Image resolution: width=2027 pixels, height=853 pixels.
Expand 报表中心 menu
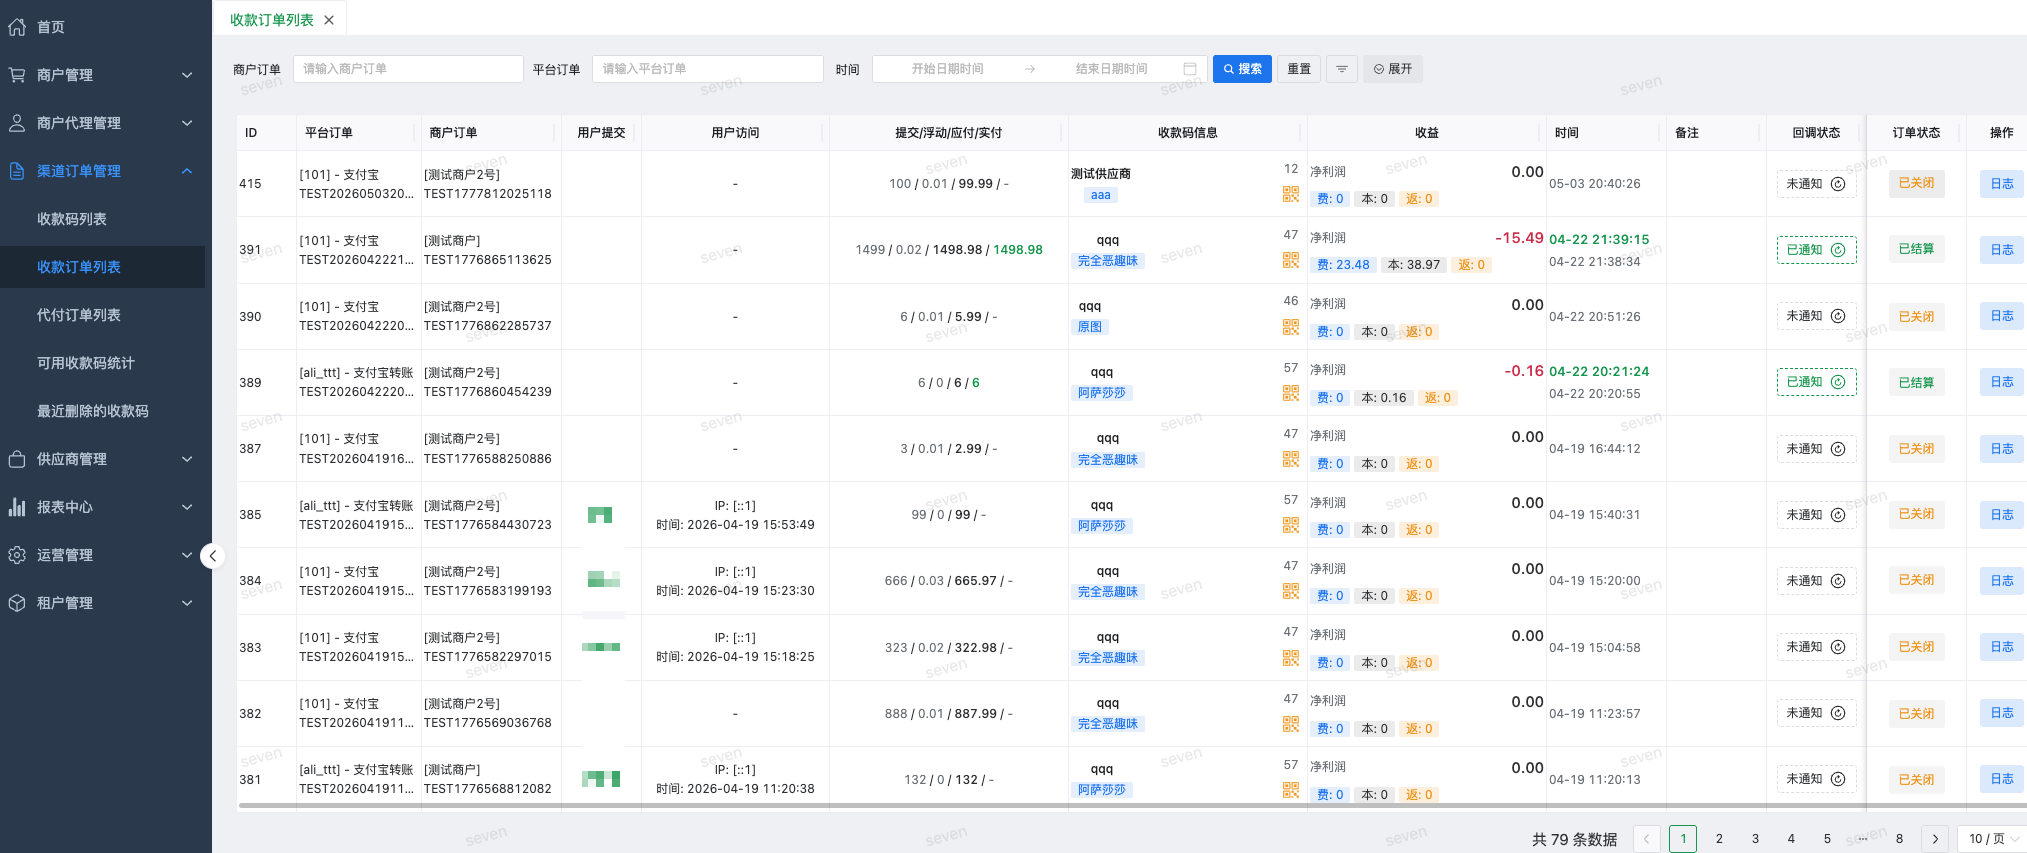pos(187,507)
